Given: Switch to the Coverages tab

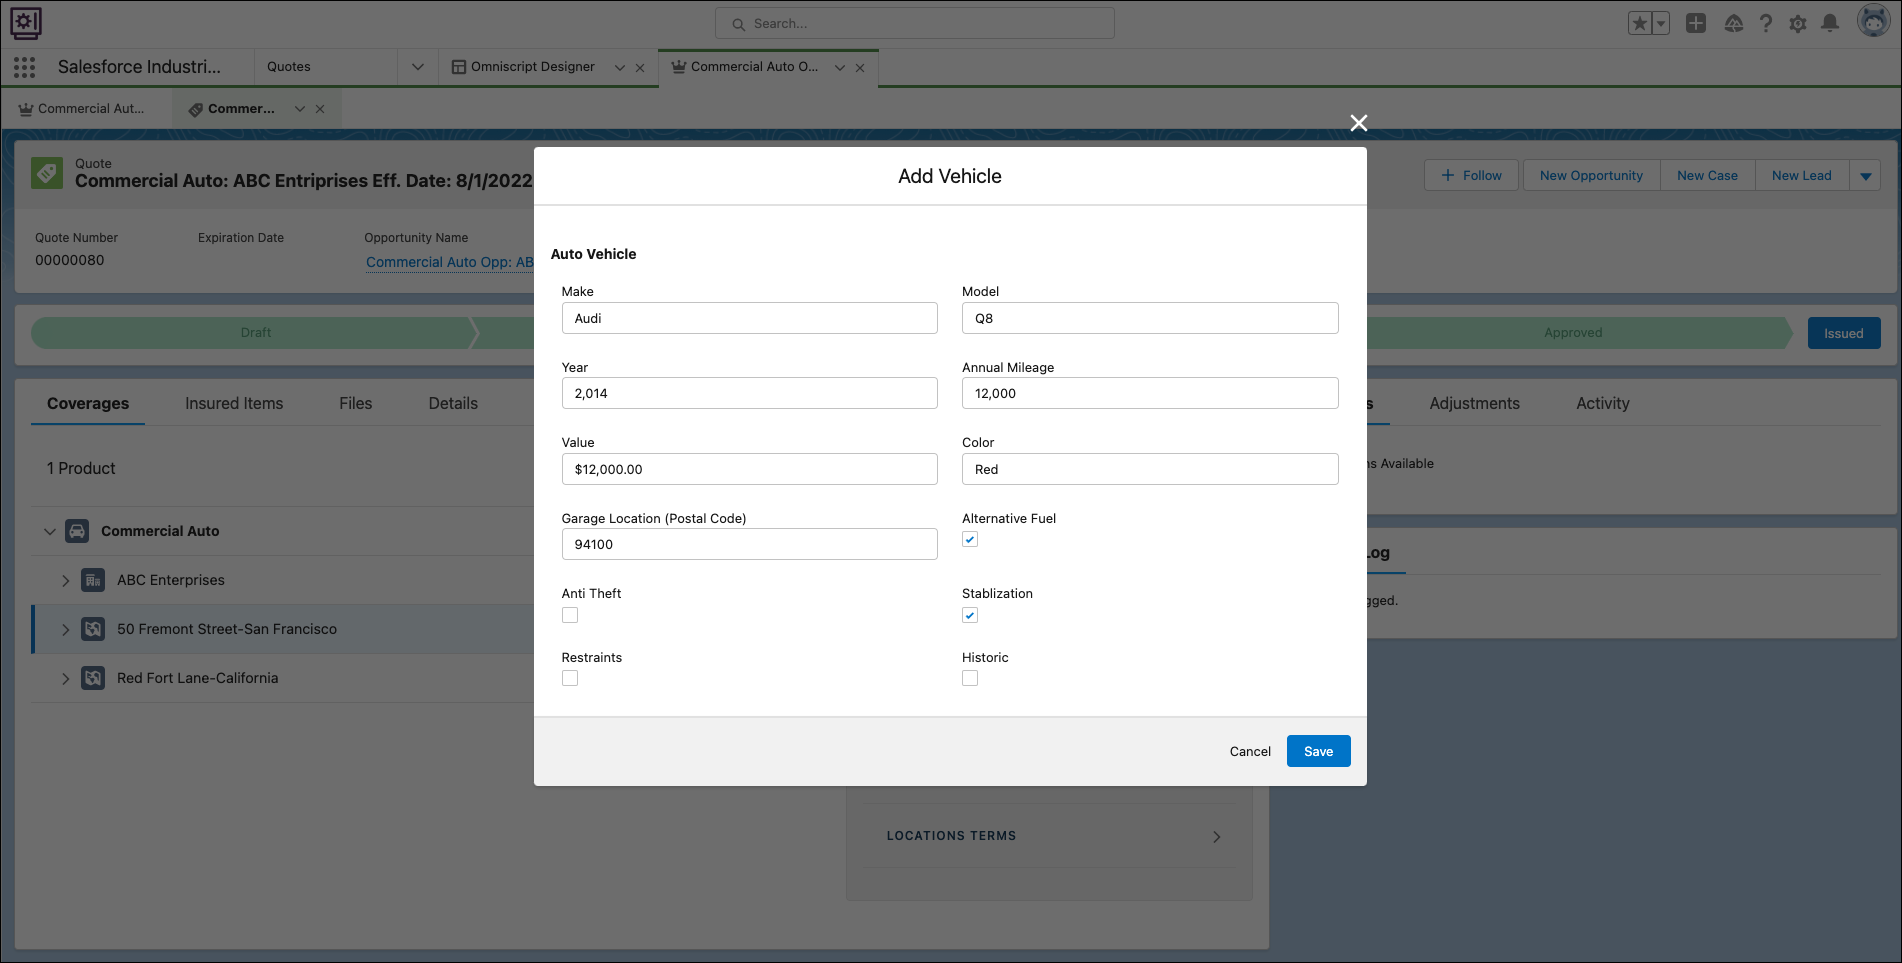Looking at the screenshot, I should 88,403.
